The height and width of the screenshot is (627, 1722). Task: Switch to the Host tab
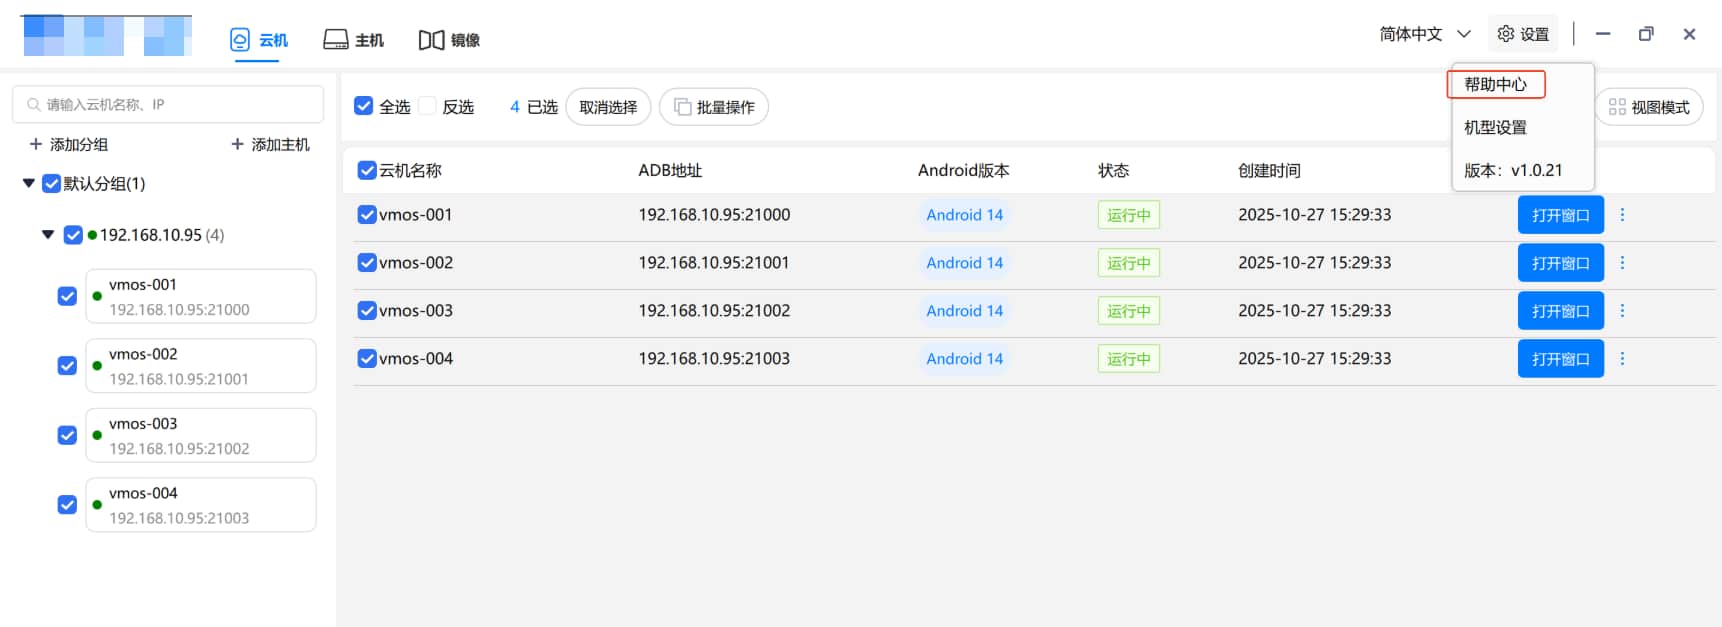click(354, 40)
